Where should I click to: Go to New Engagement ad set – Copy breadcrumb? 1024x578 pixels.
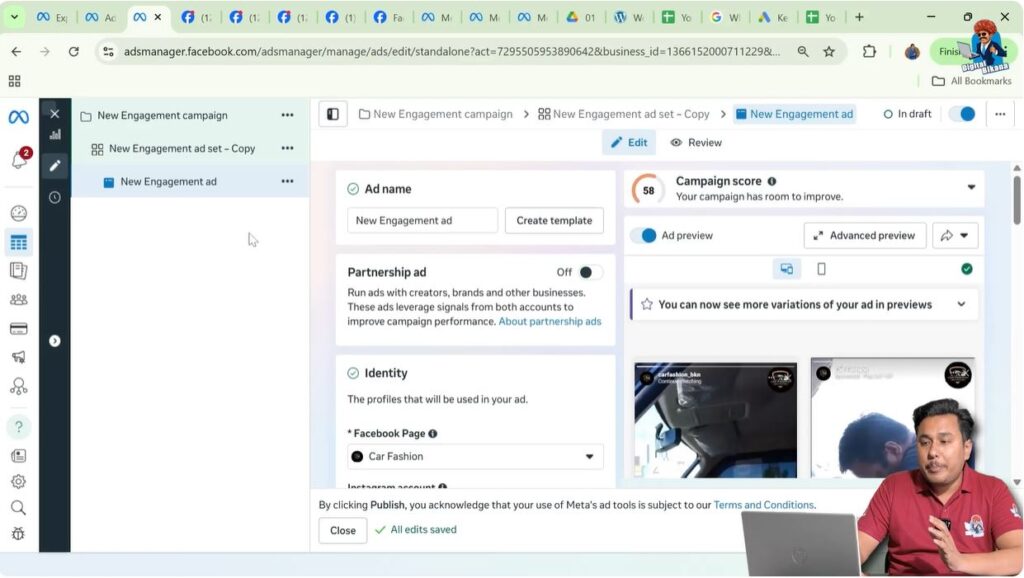[x=624, y=114]
